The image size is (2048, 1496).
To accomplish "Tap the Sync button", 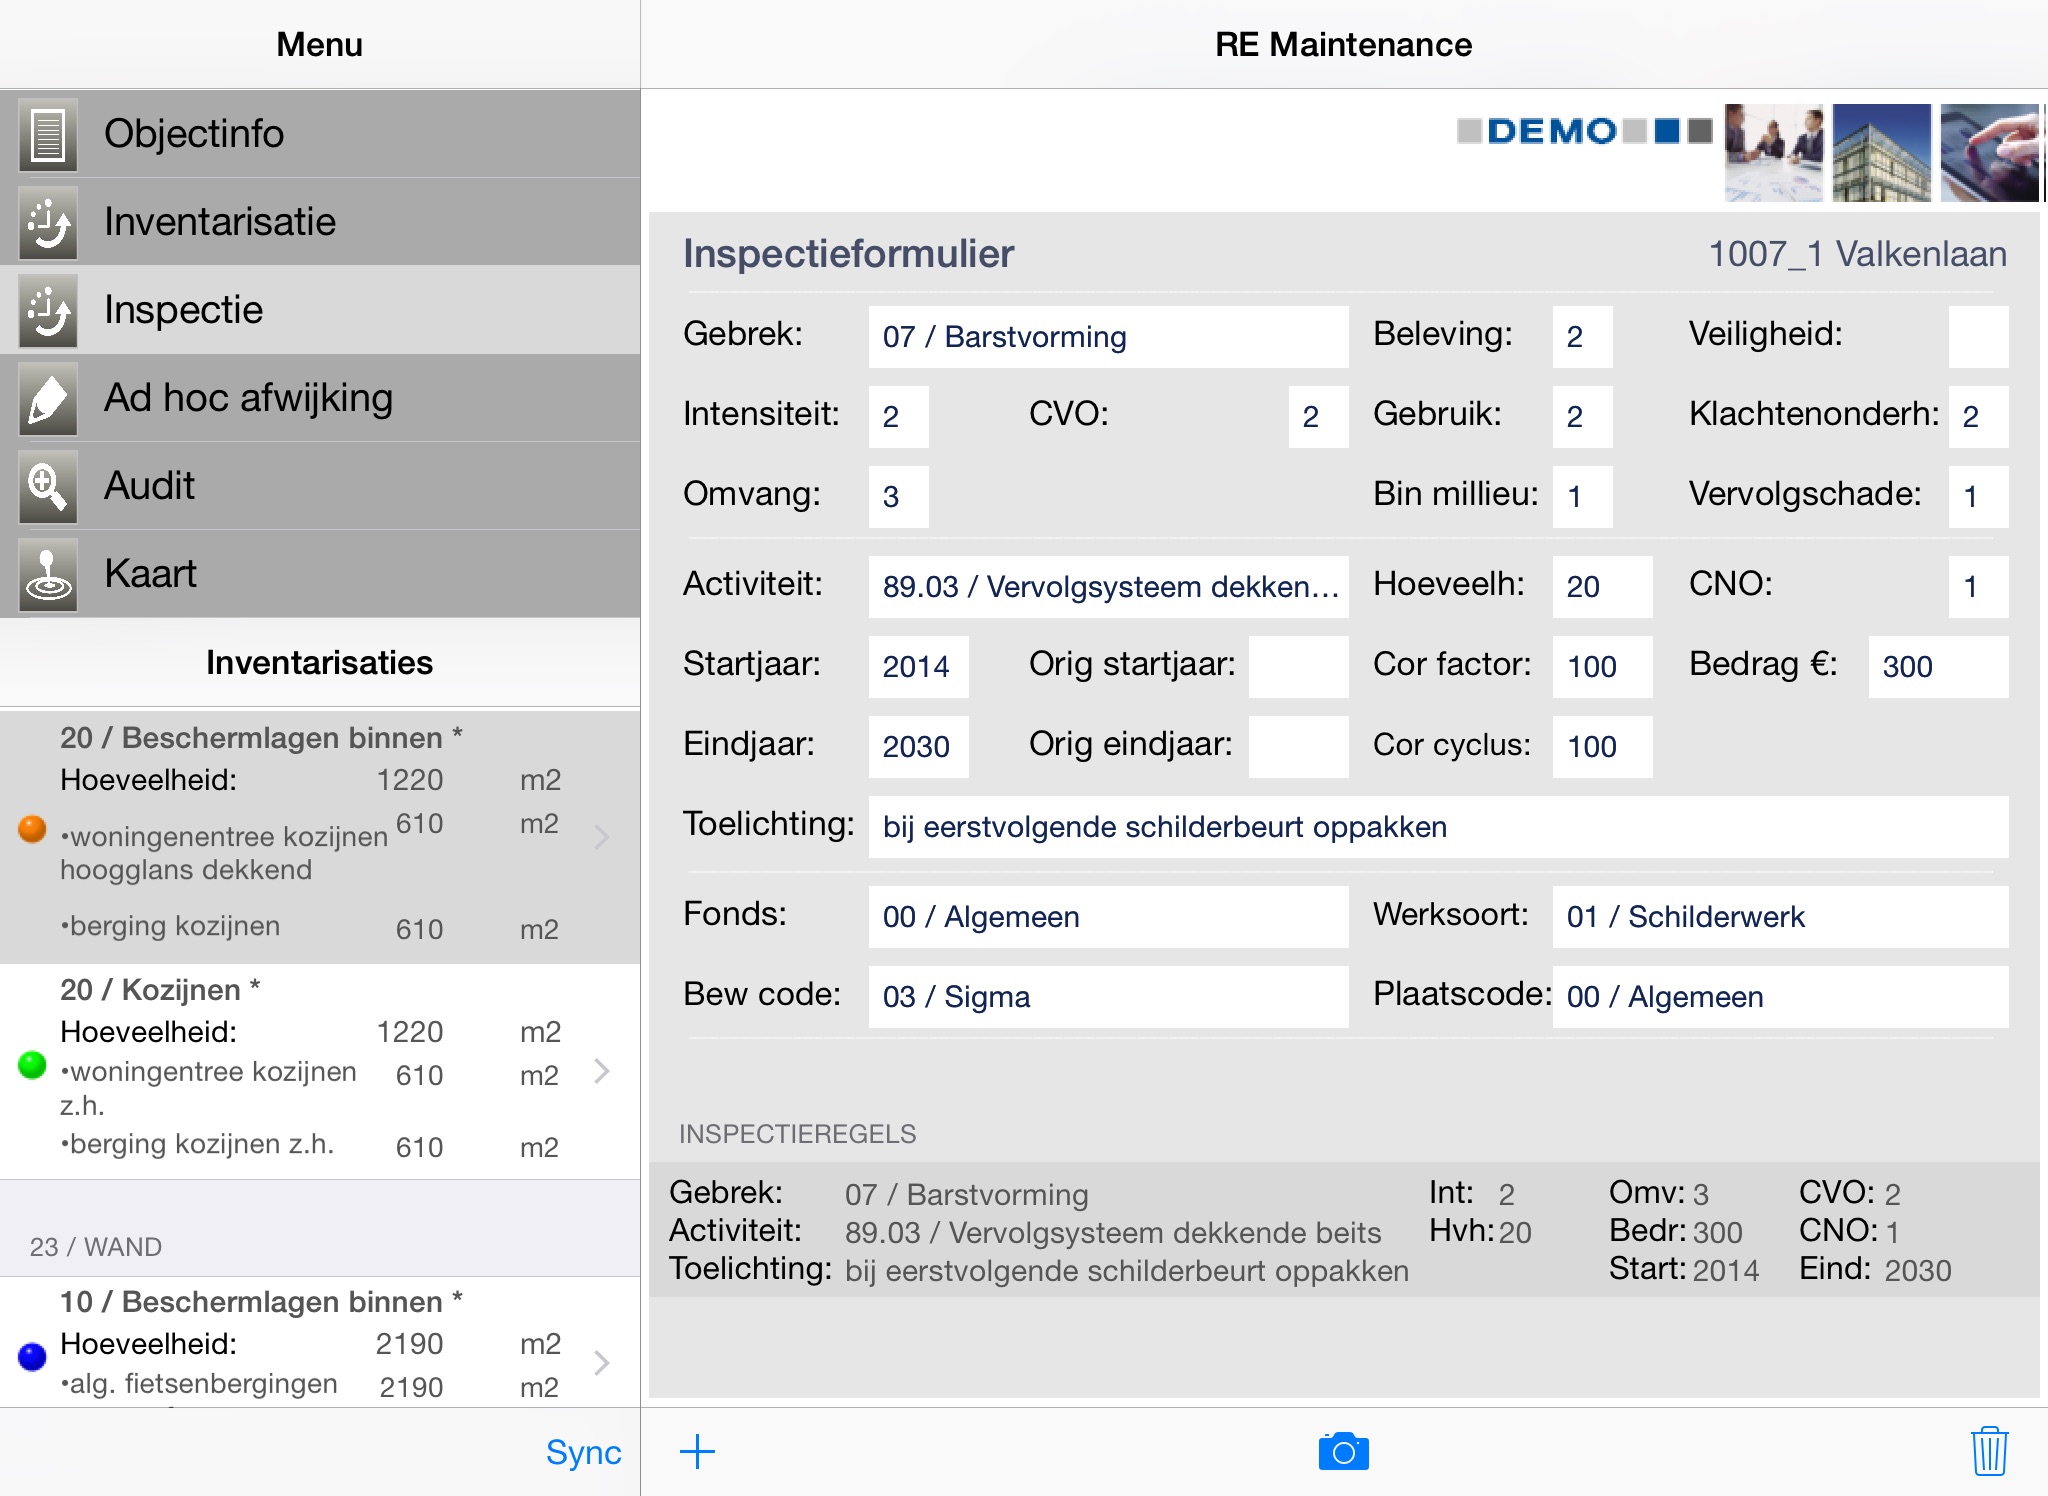I will coord(583,1452).
